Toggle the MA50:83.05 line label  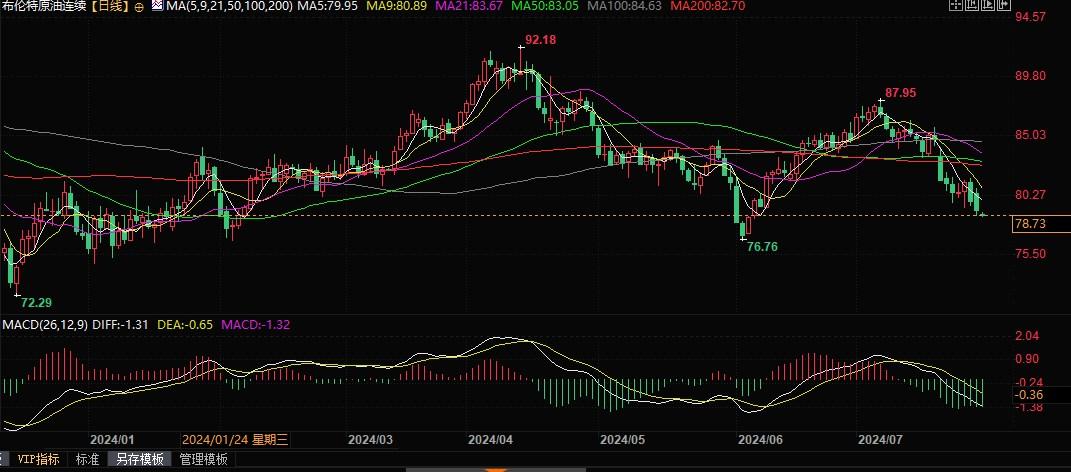tap(542, 7)
